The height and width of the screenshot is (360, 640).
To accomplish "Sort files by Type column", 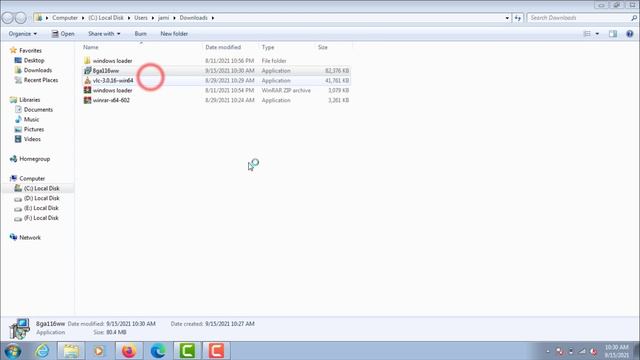I will coord(268,47).
